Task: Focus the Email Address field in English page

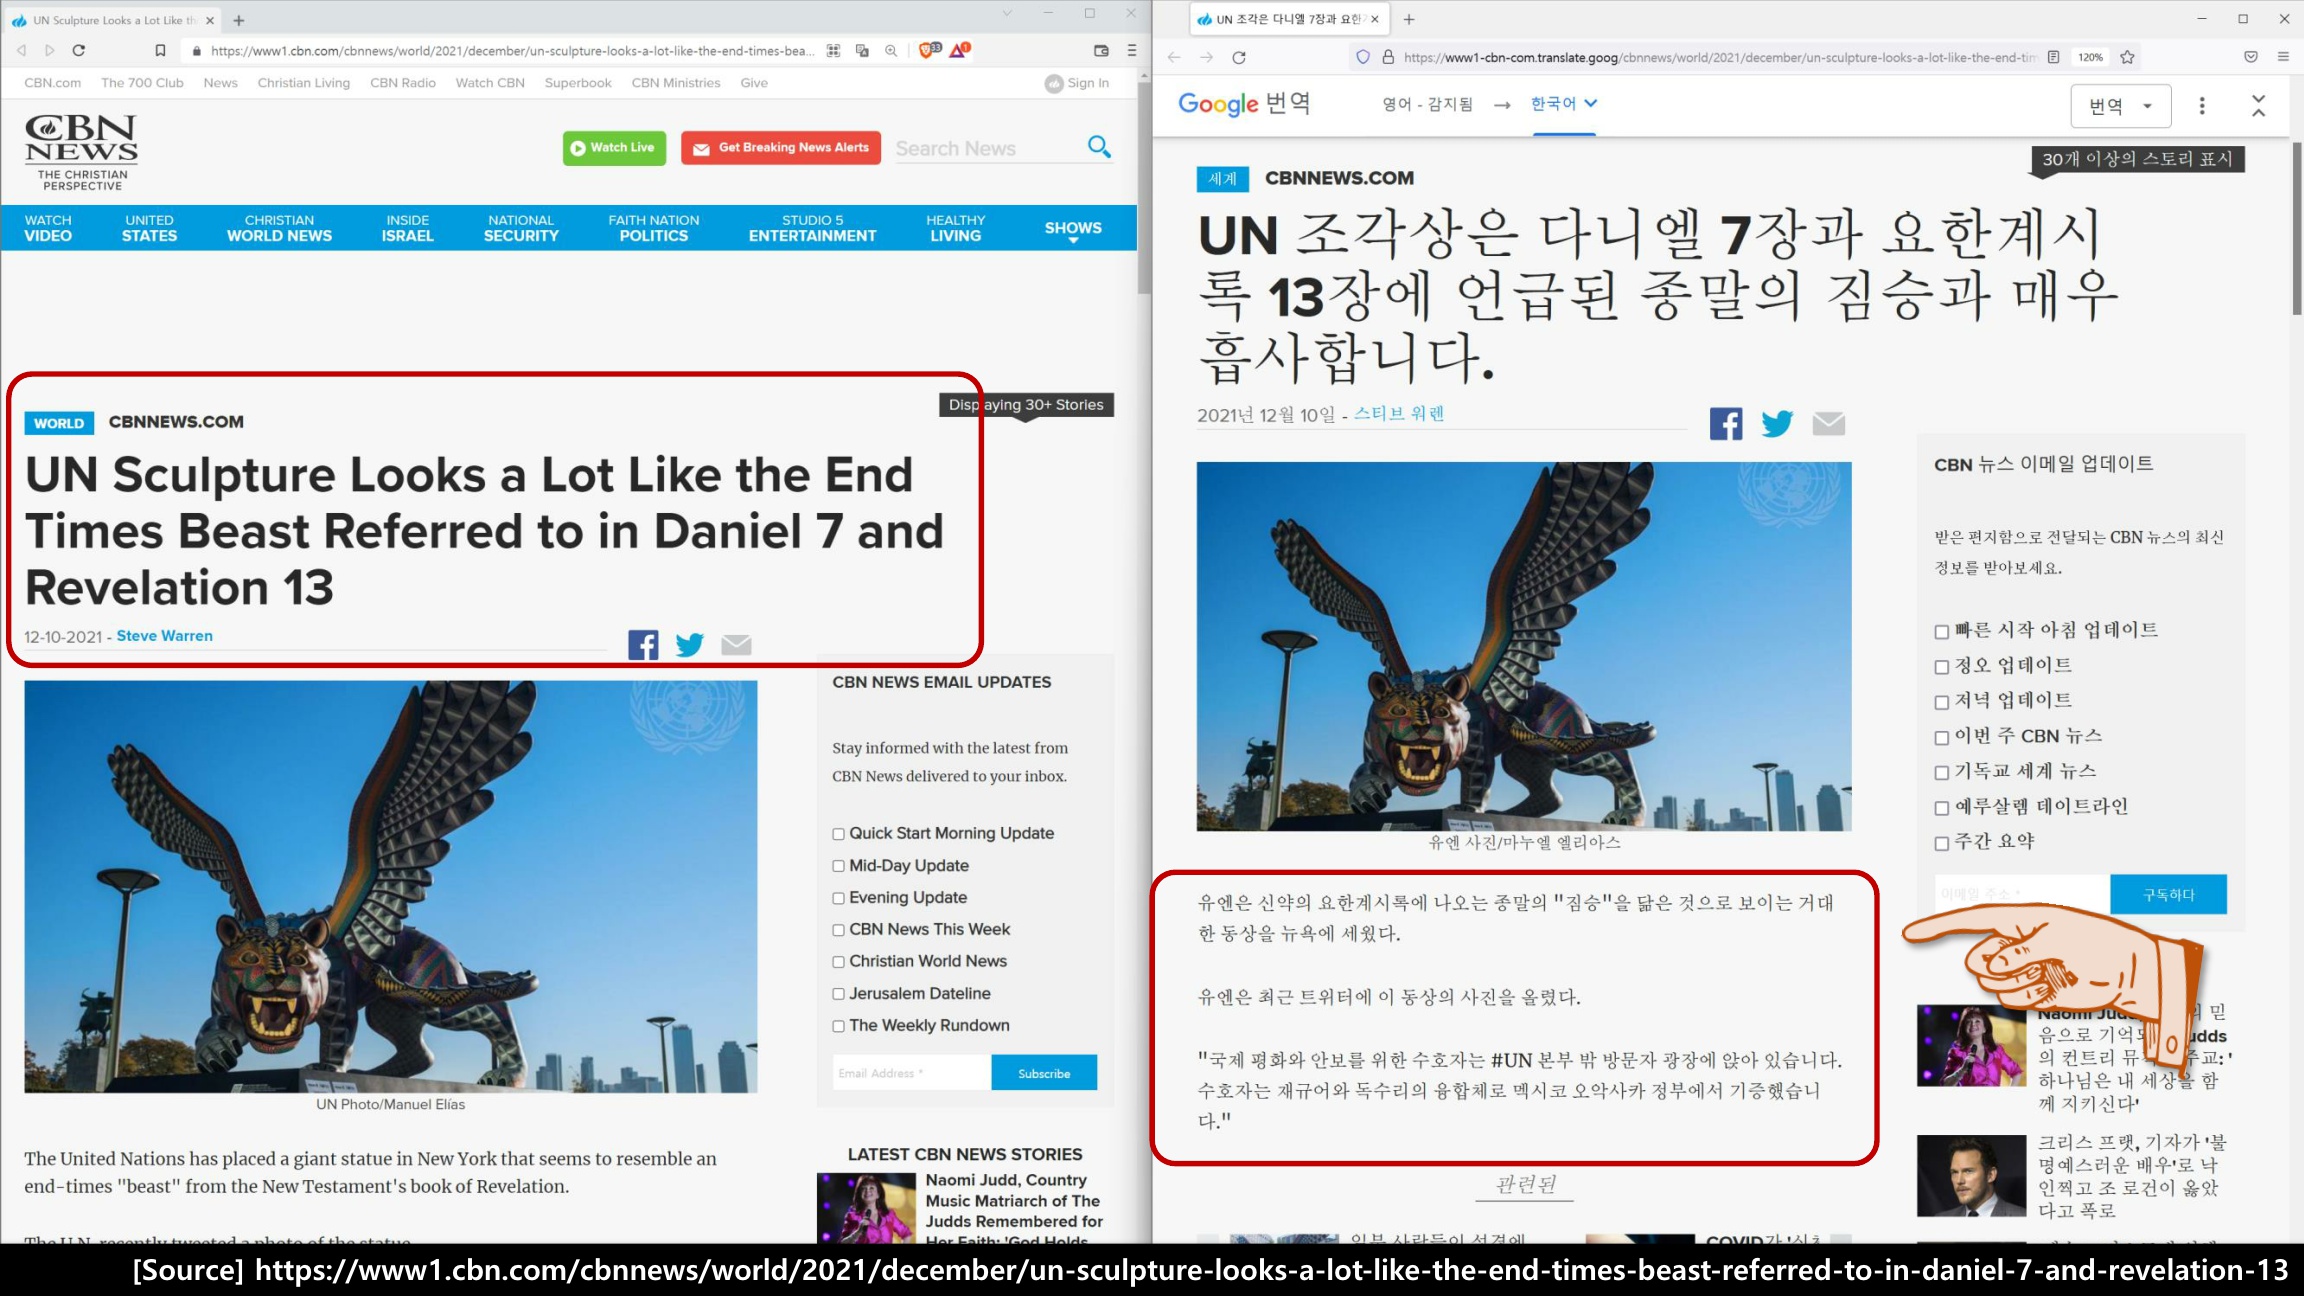Action: (x=911, y=1073)
